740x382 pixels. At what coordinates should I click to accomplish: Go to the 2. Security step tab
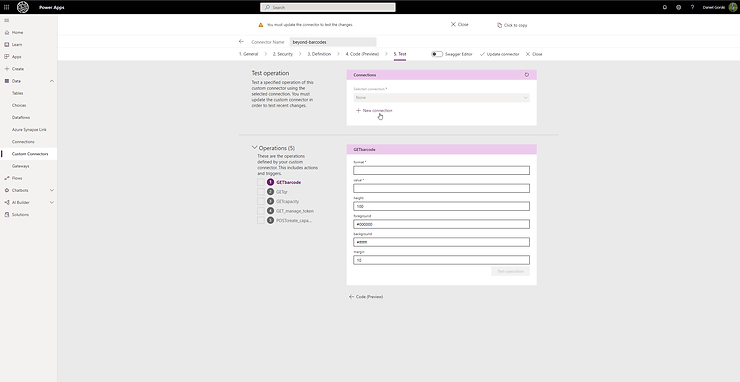tap(283, 54)
